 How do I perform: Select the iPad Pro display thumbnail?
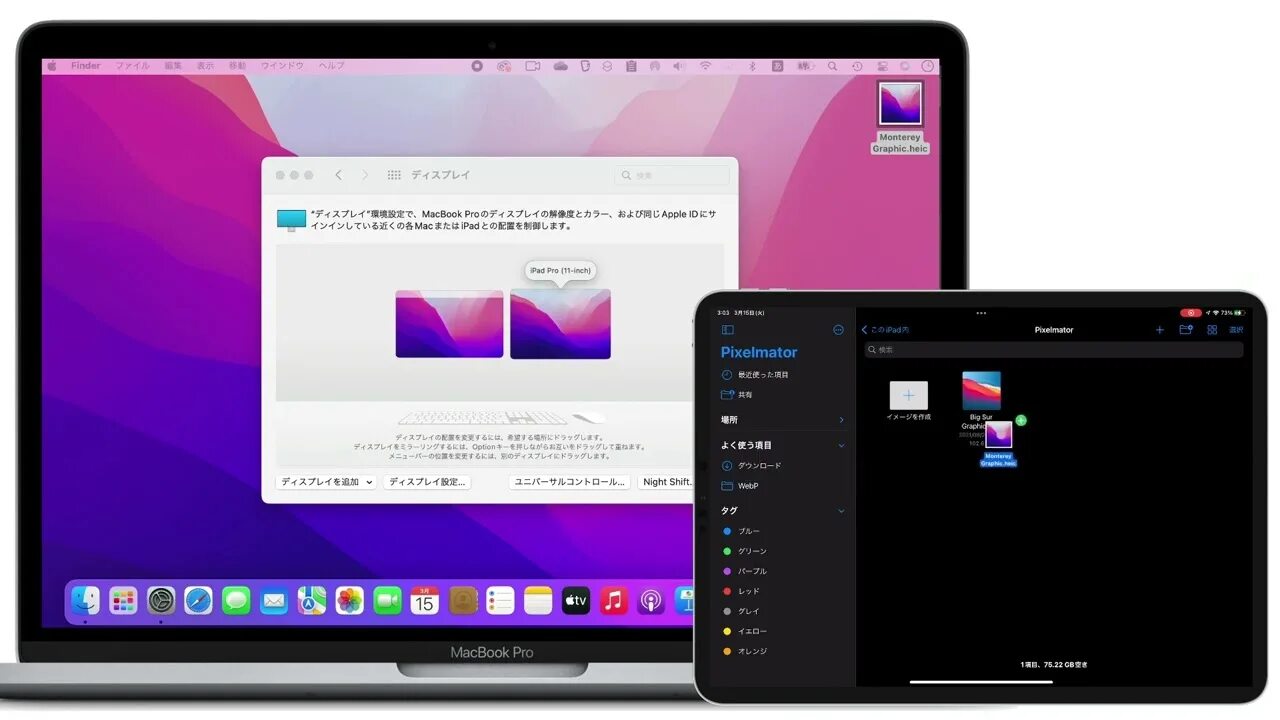click(x=560, y=324)
